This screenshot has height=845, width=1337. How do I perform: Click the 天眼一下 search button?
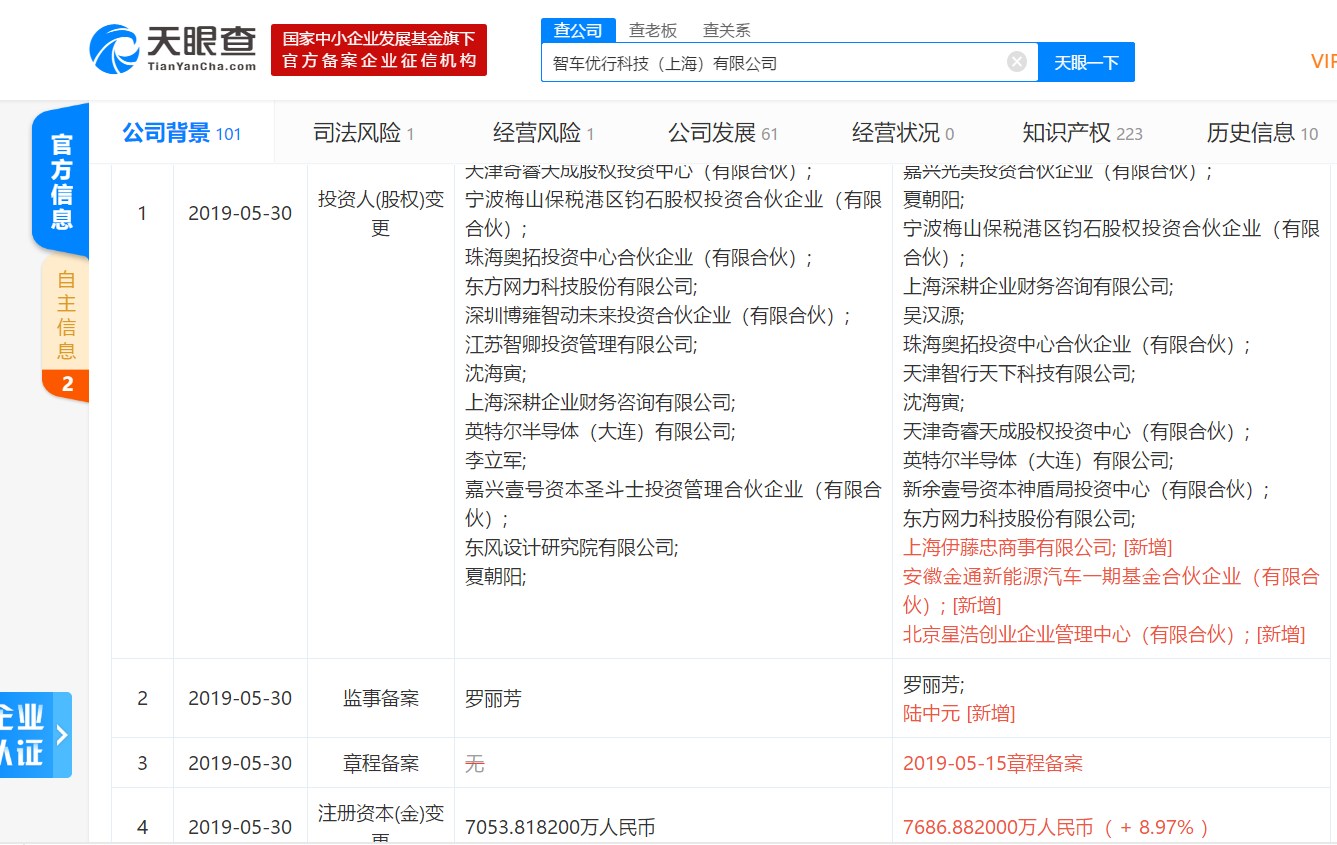(x=1086, y=62)
